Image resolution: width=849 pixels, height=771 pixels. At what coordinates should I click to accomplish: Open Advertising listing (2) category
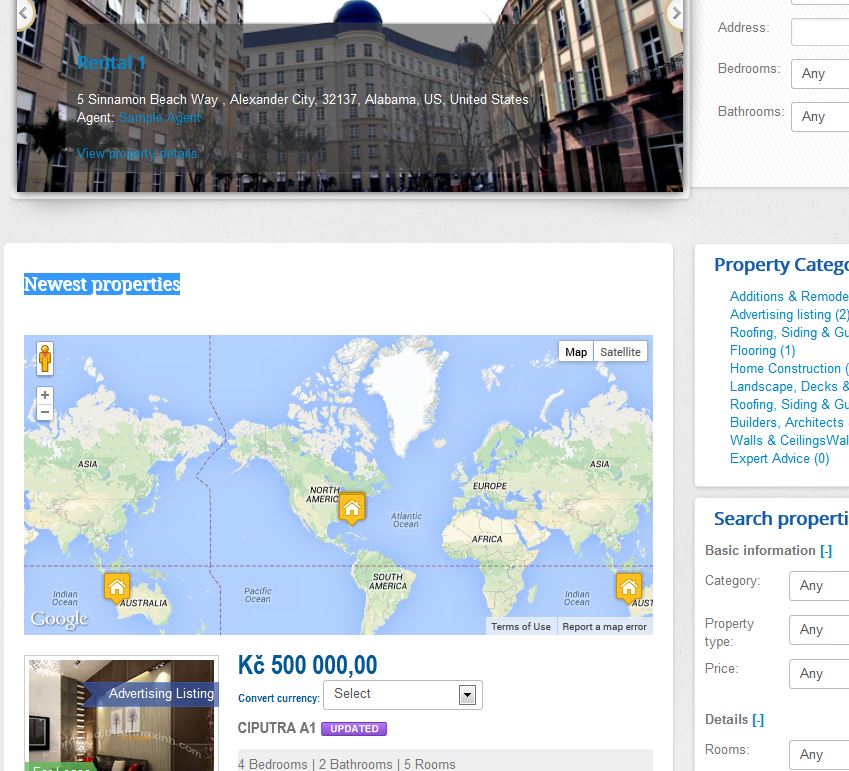coord(789,315)
